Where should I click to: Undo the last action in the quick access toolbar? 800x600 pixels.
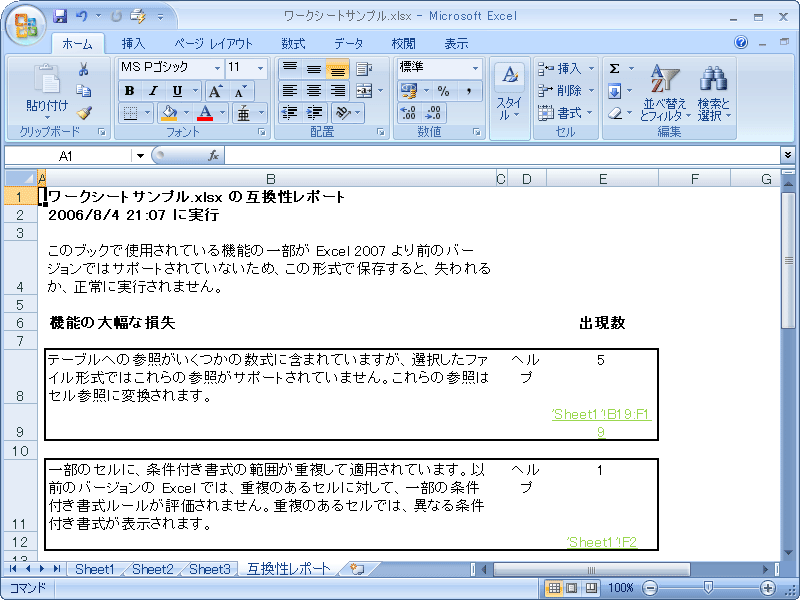82,16
